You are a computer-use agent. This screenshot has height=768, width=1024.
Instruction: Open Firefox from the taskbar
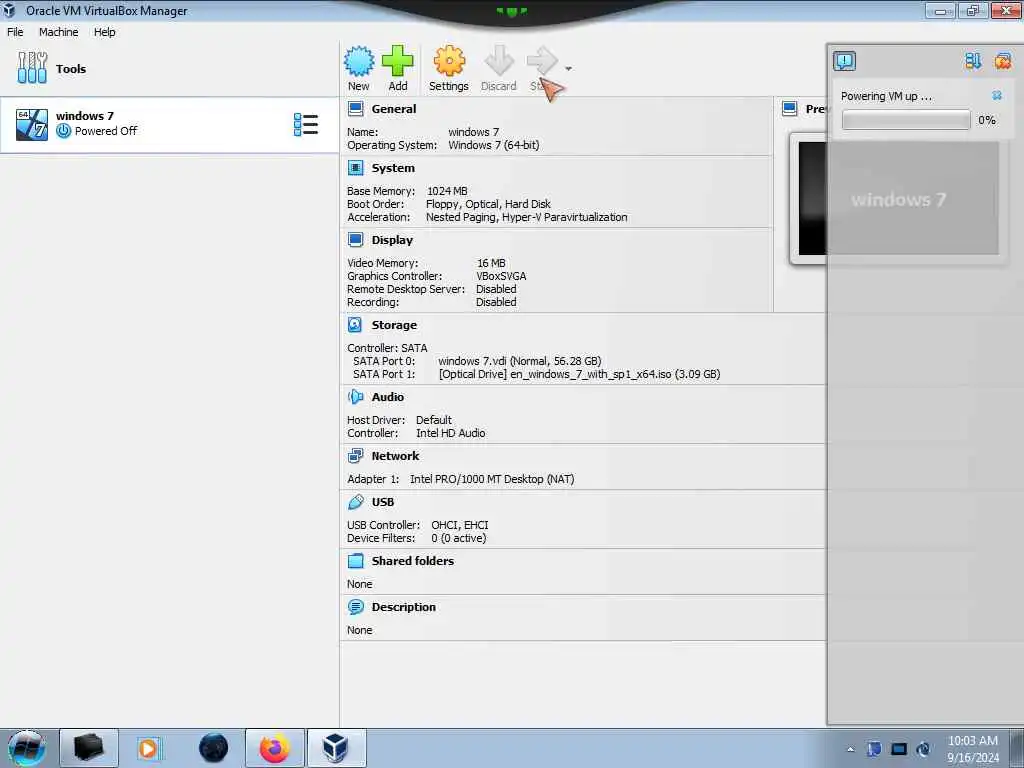tap(274, 748)
